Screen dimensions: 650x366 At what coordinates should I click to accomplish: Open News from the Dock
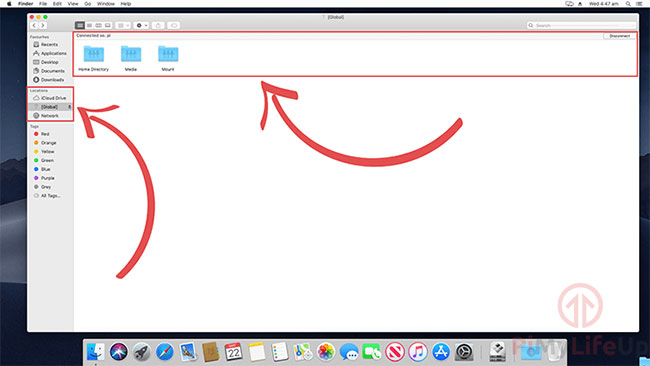coord(395,352)
